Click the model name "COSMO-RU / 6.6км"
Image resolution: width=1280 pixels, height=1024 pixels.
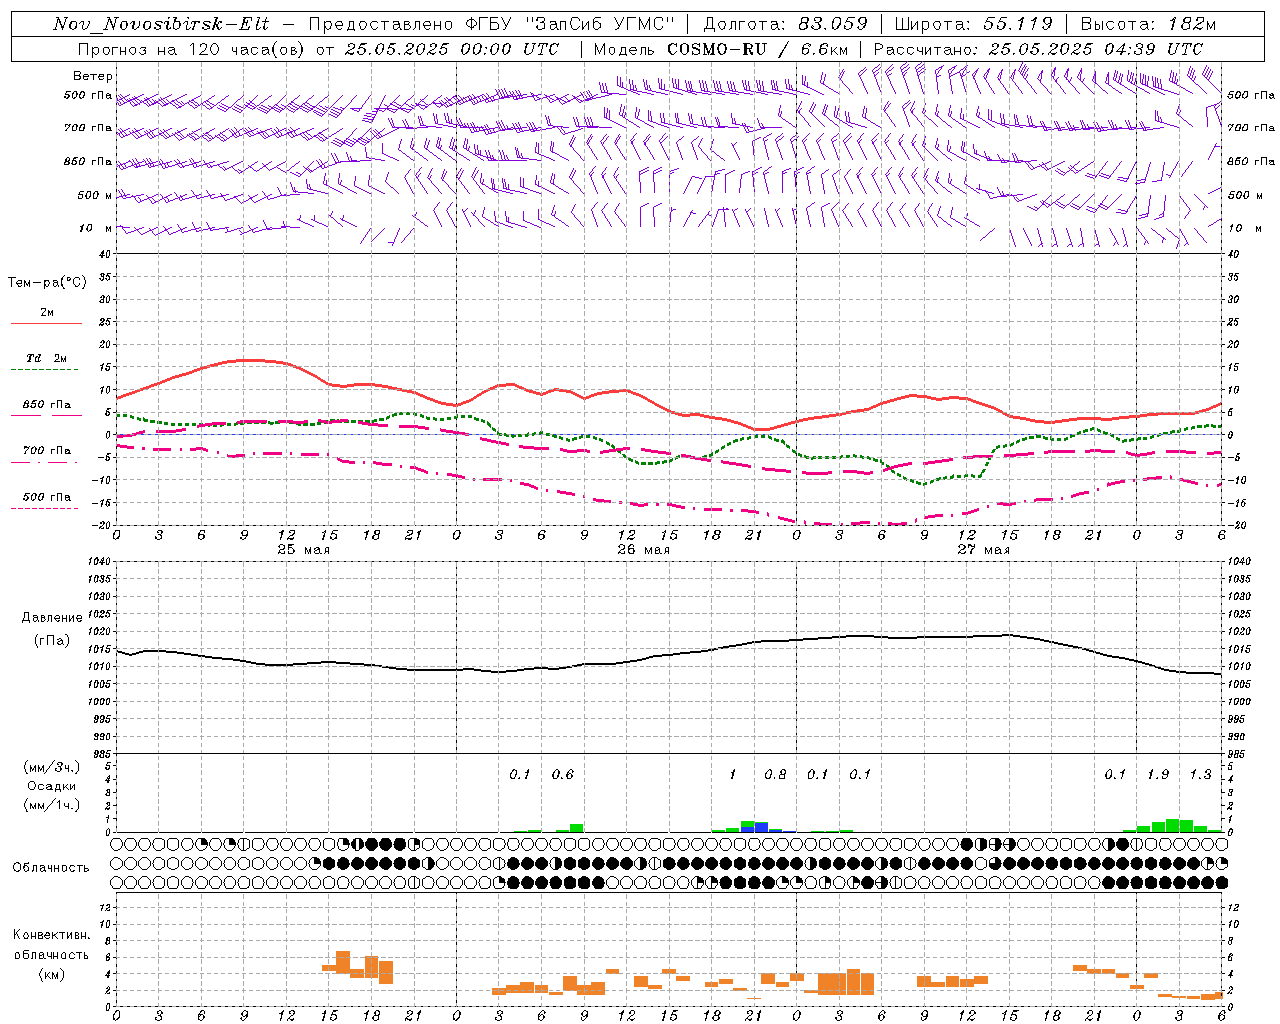758,49
